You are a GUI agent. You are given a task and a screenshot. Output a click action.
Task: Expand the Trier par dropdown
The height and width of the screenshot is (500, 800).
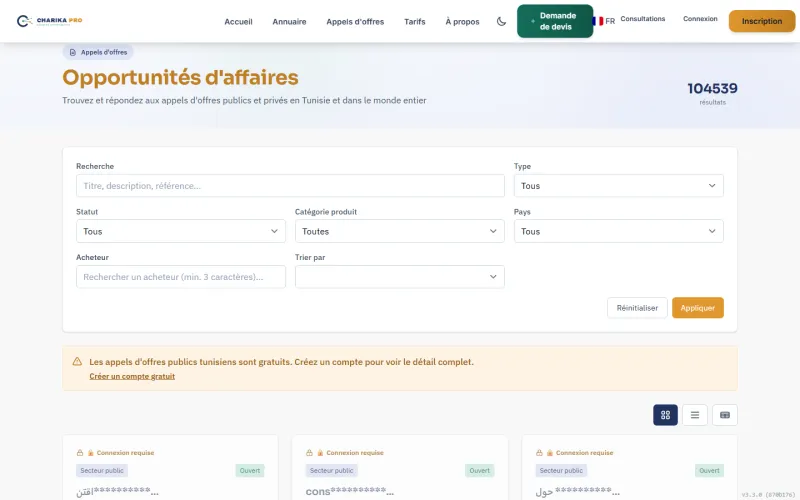click(399, 277)
